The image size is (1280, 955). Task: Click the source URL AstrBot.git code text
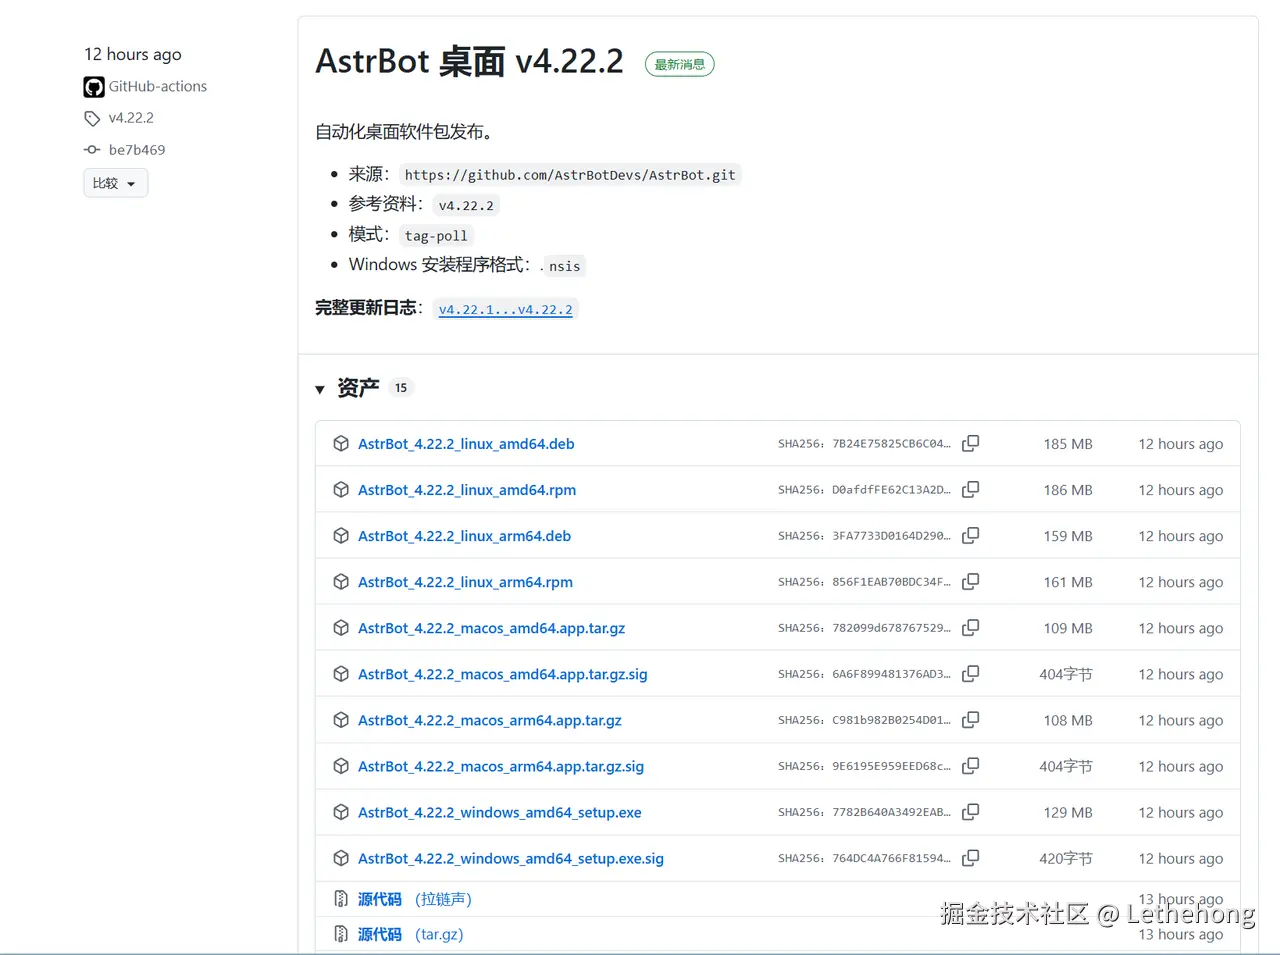pos(570,175)
